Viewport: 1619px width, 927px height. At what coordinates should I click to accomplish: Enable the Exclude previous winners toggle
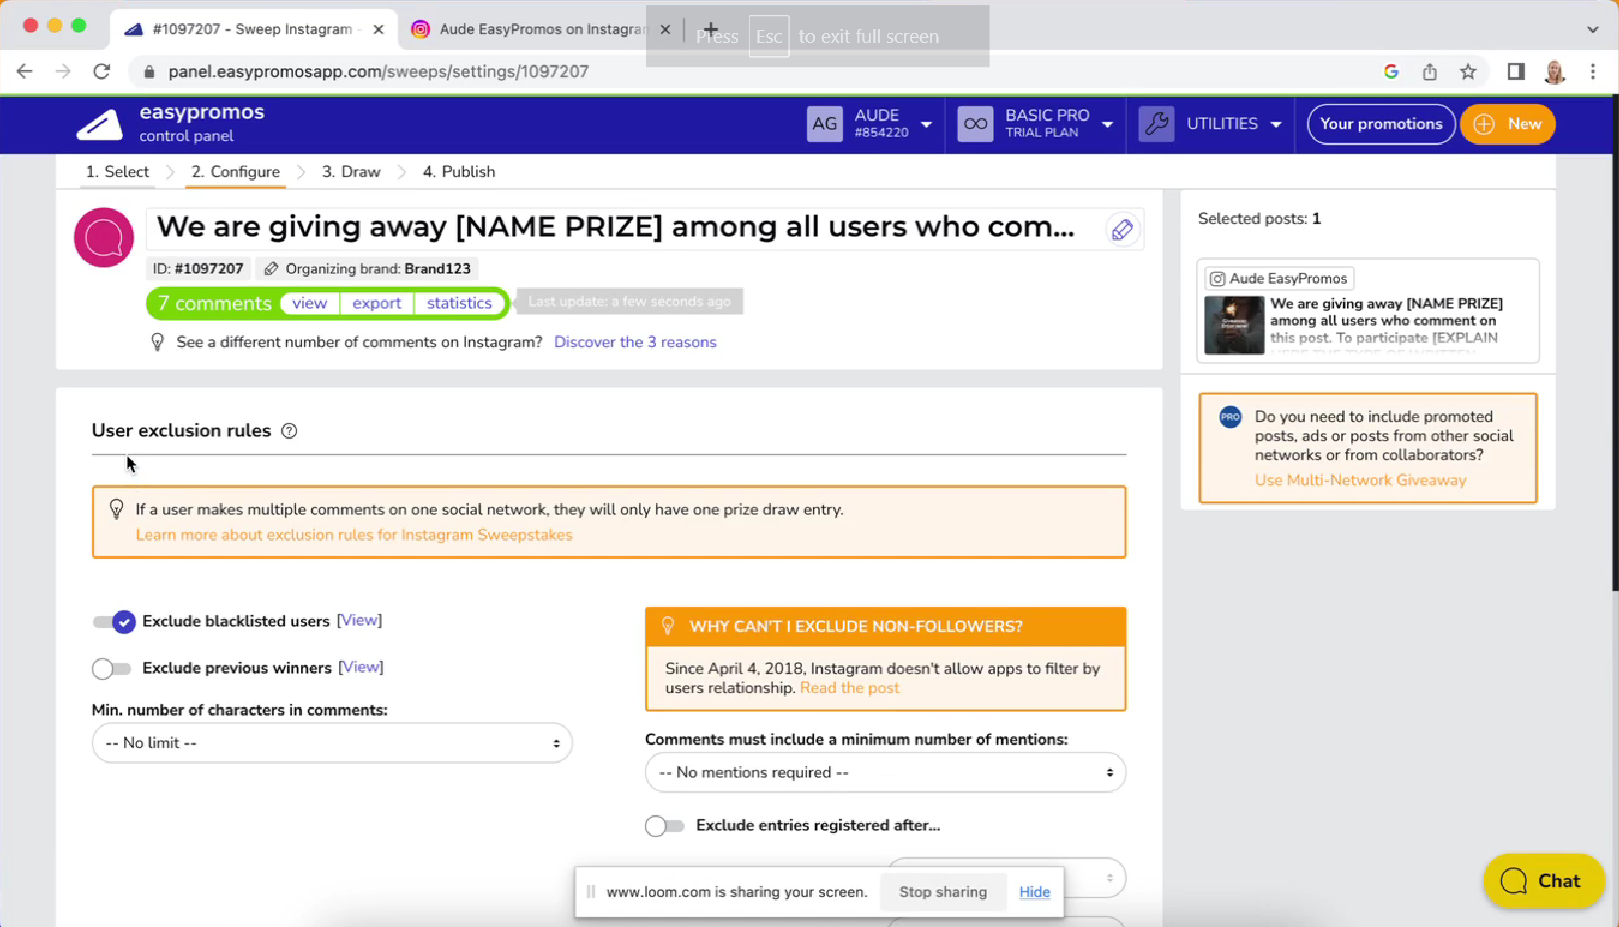[111, 668]
